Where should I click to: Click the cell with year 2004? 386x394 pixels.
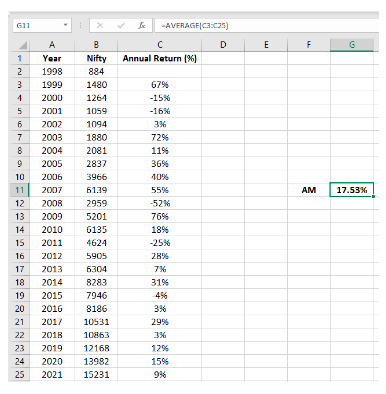point(52,151)
